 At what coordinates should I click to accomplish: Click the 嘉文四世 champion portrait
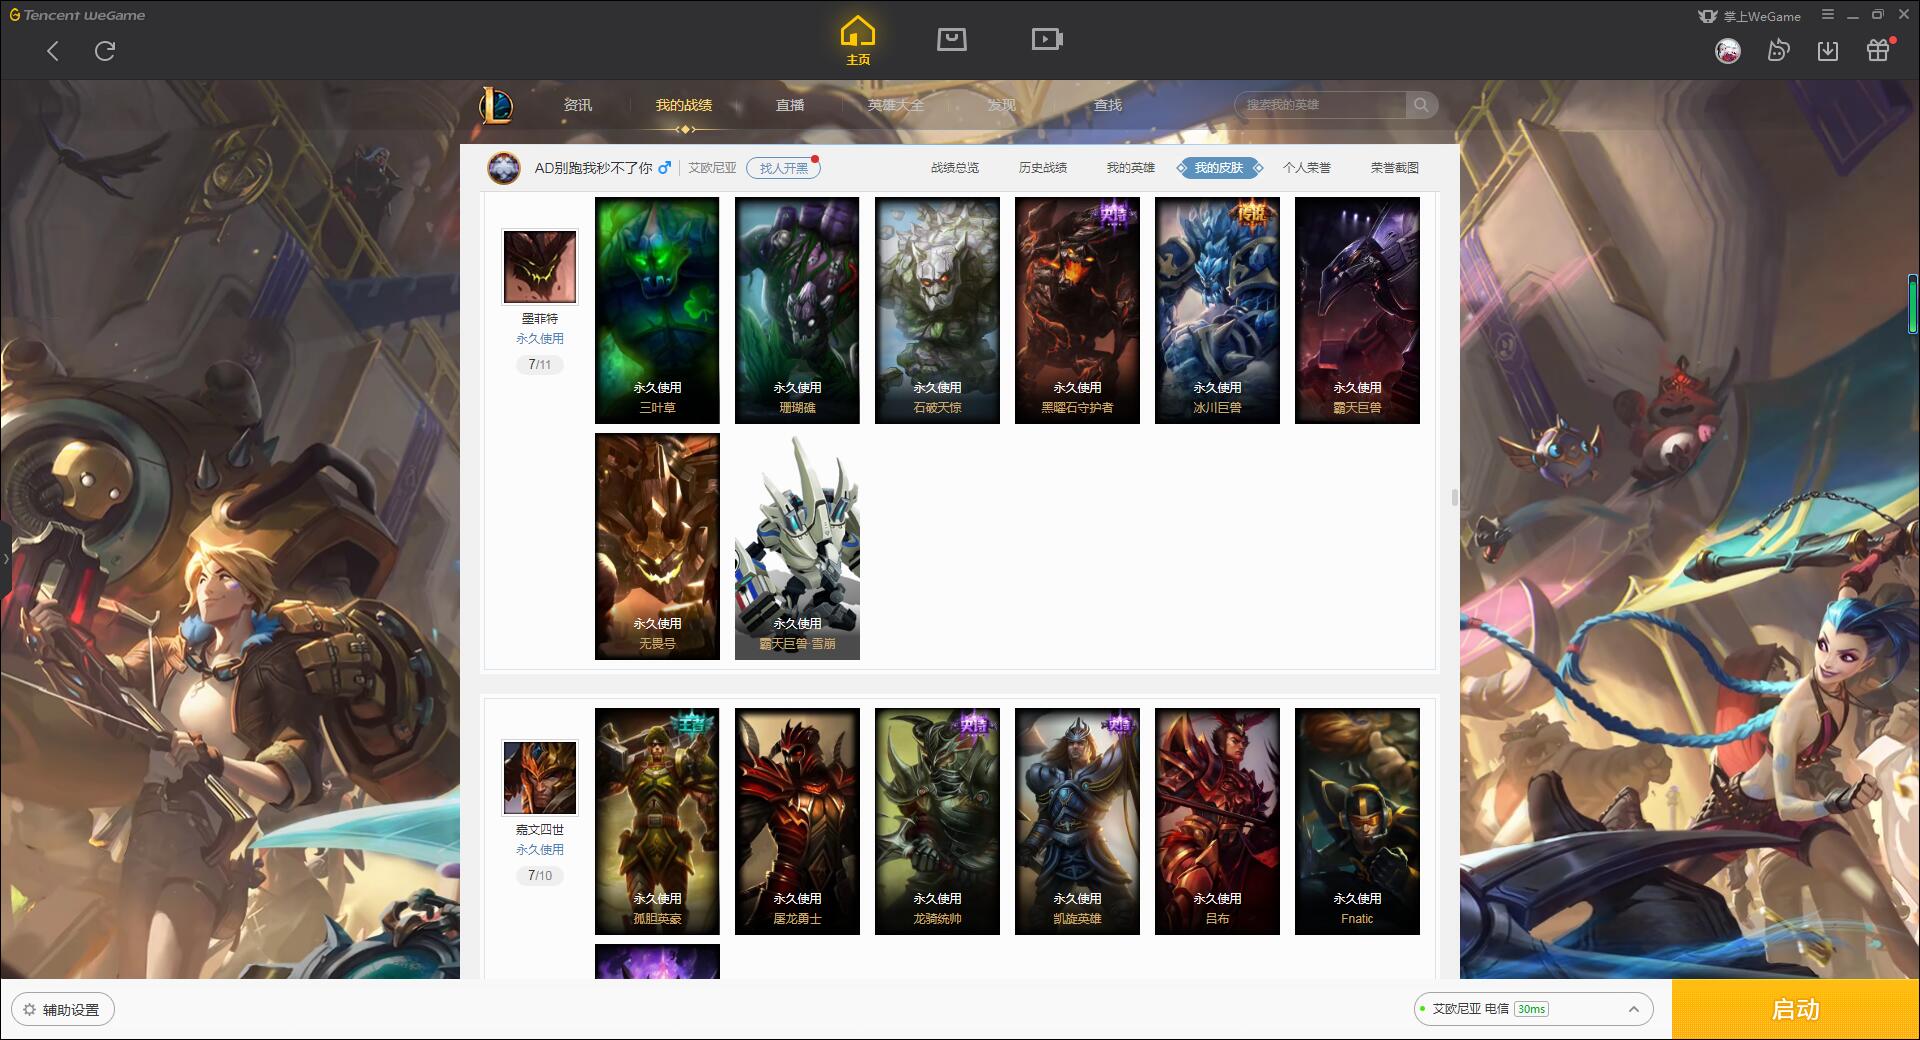tap(540, 778)
